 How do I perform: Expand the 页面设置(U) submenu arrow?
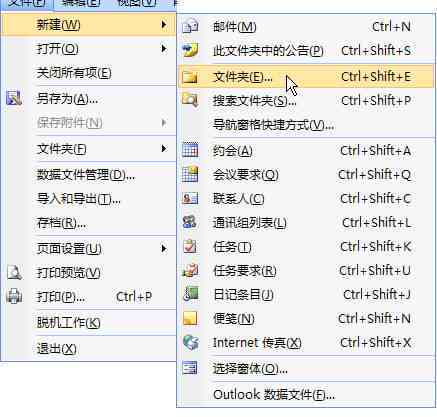(164, 248)
